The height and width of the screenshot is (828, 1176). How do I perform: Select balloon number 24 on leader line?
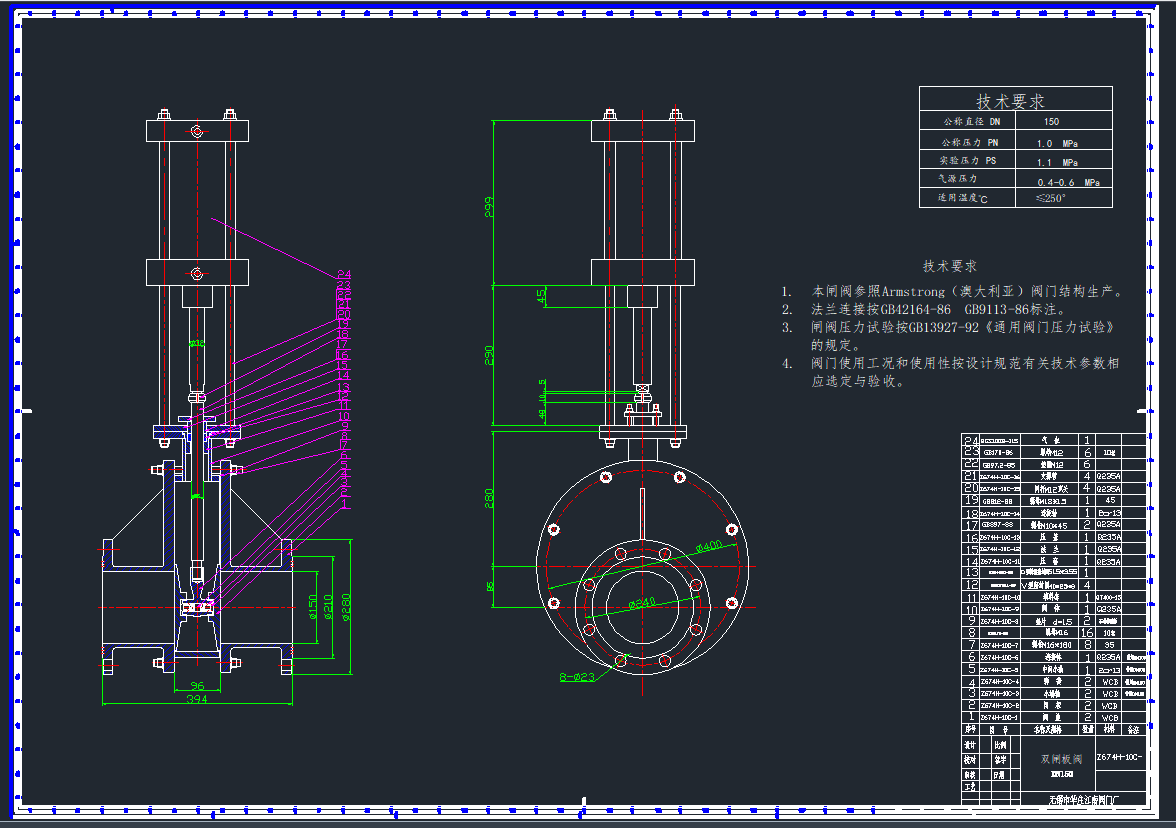(344, 275)
